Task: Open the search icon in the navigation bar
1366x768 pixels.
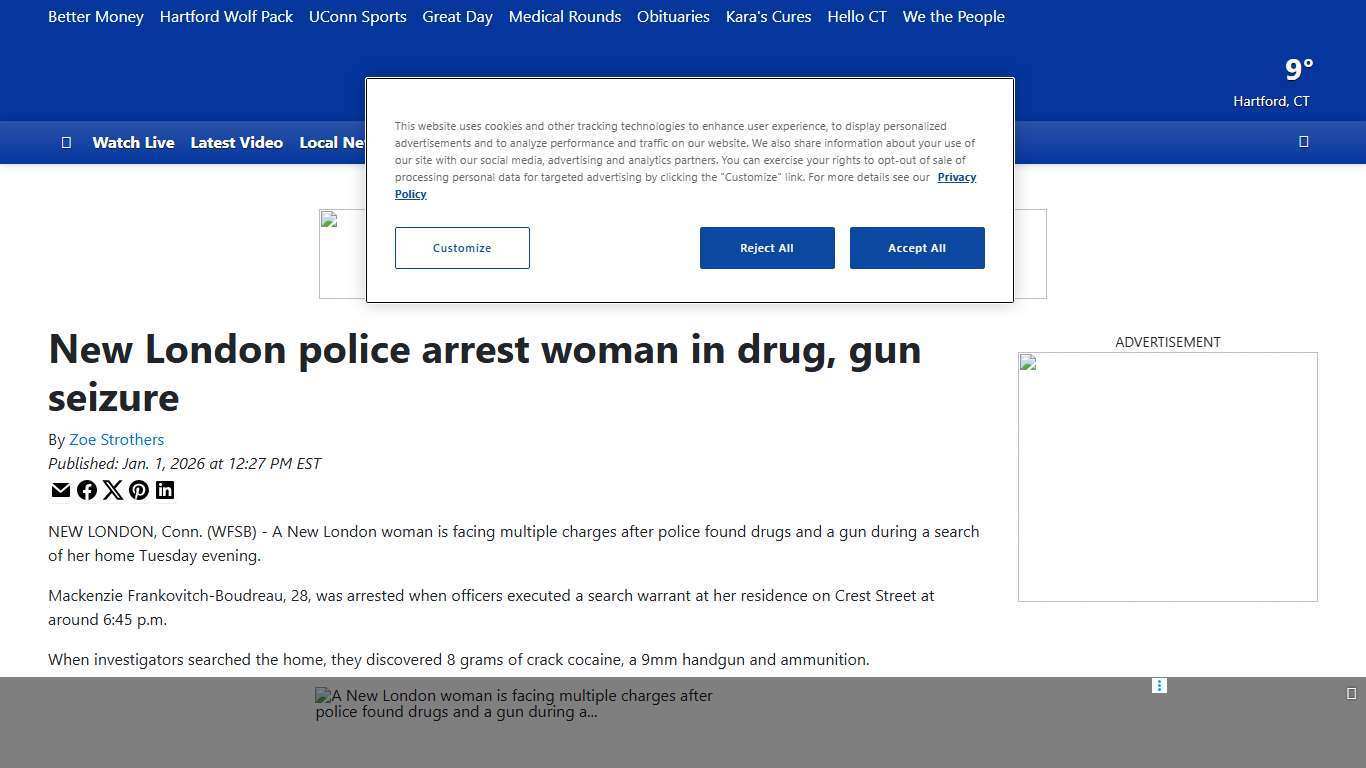Action: tap(1304, 142)
